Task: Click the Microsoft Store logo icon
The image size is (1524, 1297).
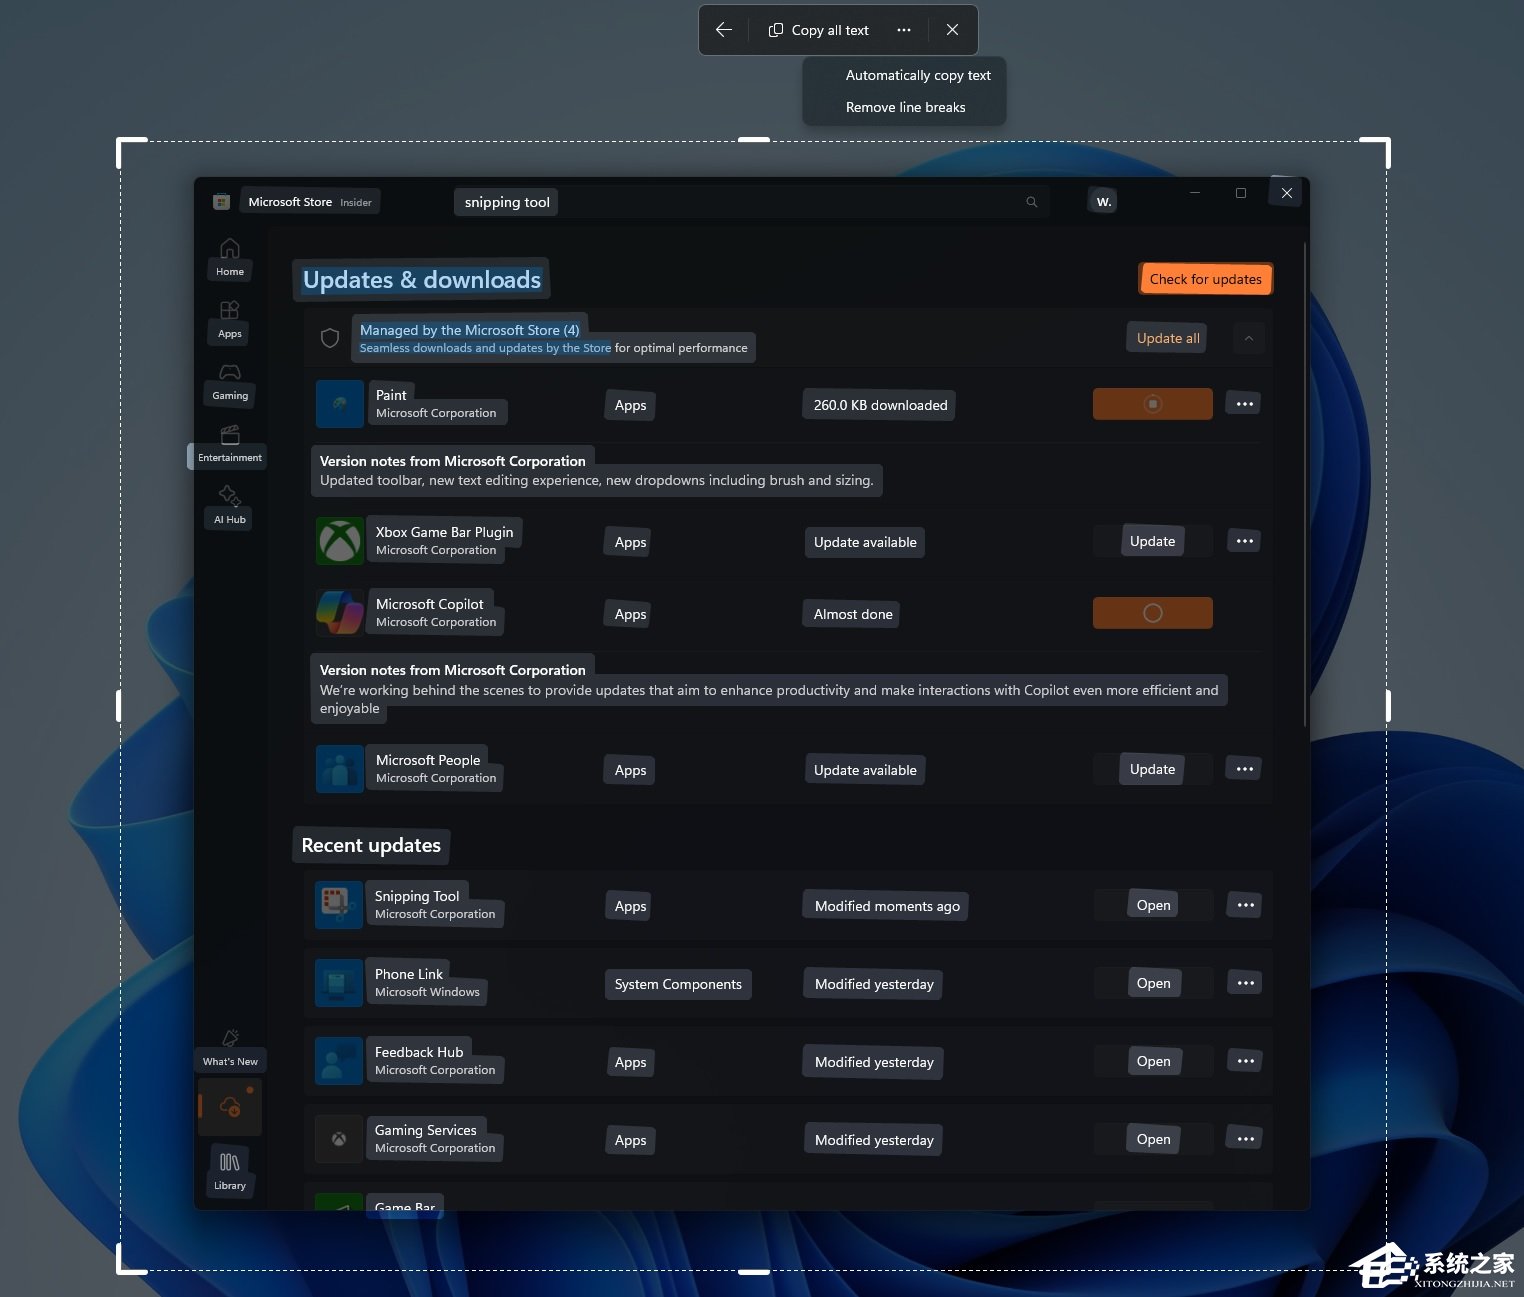Action: [x=222, y=202]
